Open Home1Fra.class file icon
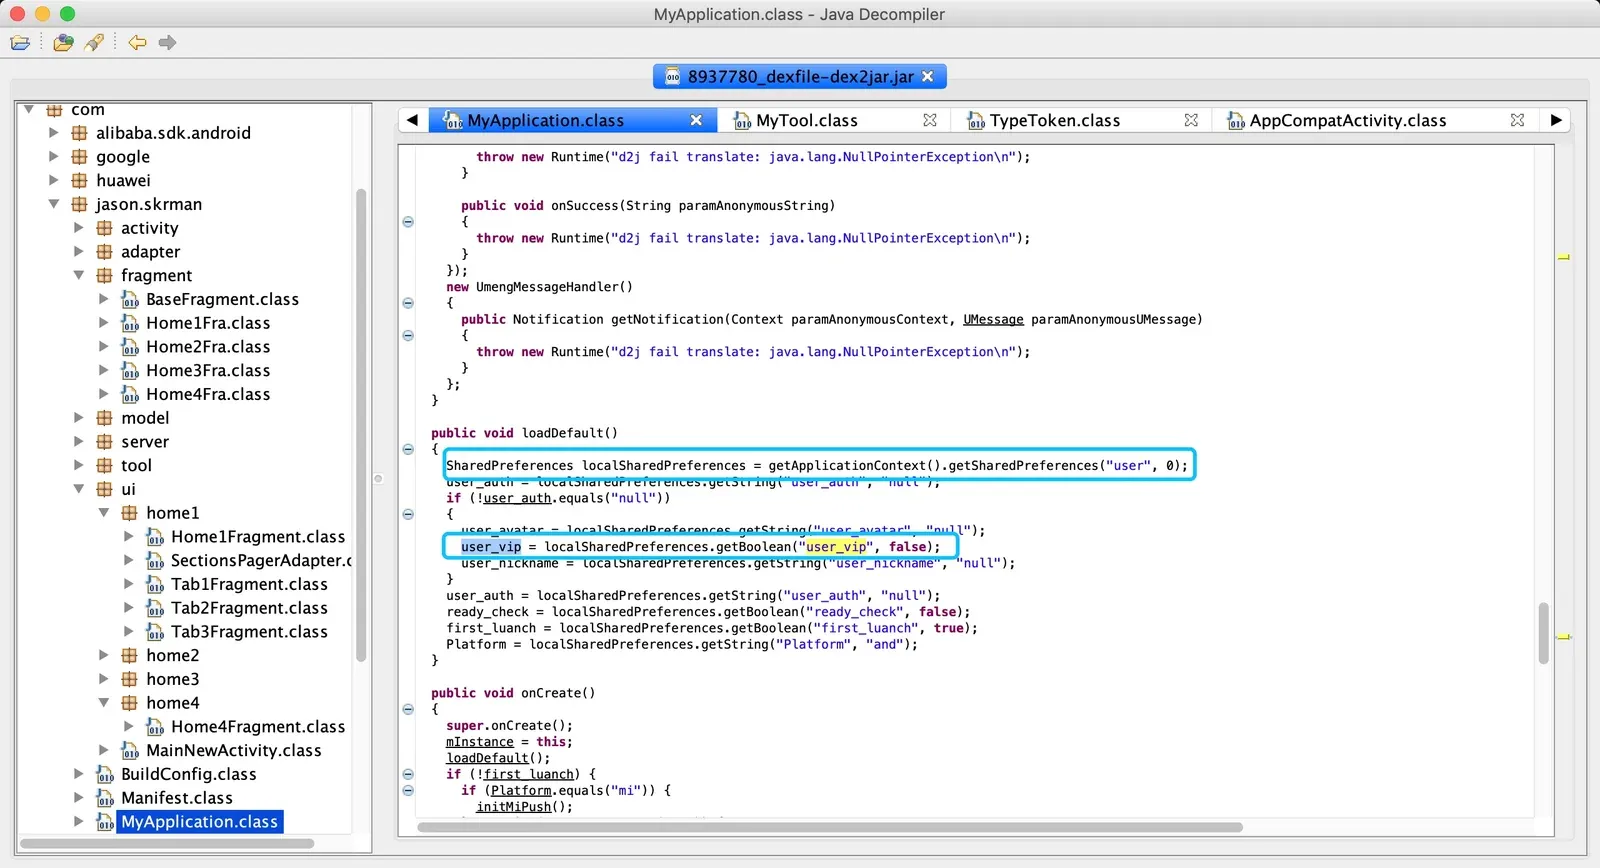Image resolution: width=1600 pixels, height=868 pixels. tap(130, 323)
